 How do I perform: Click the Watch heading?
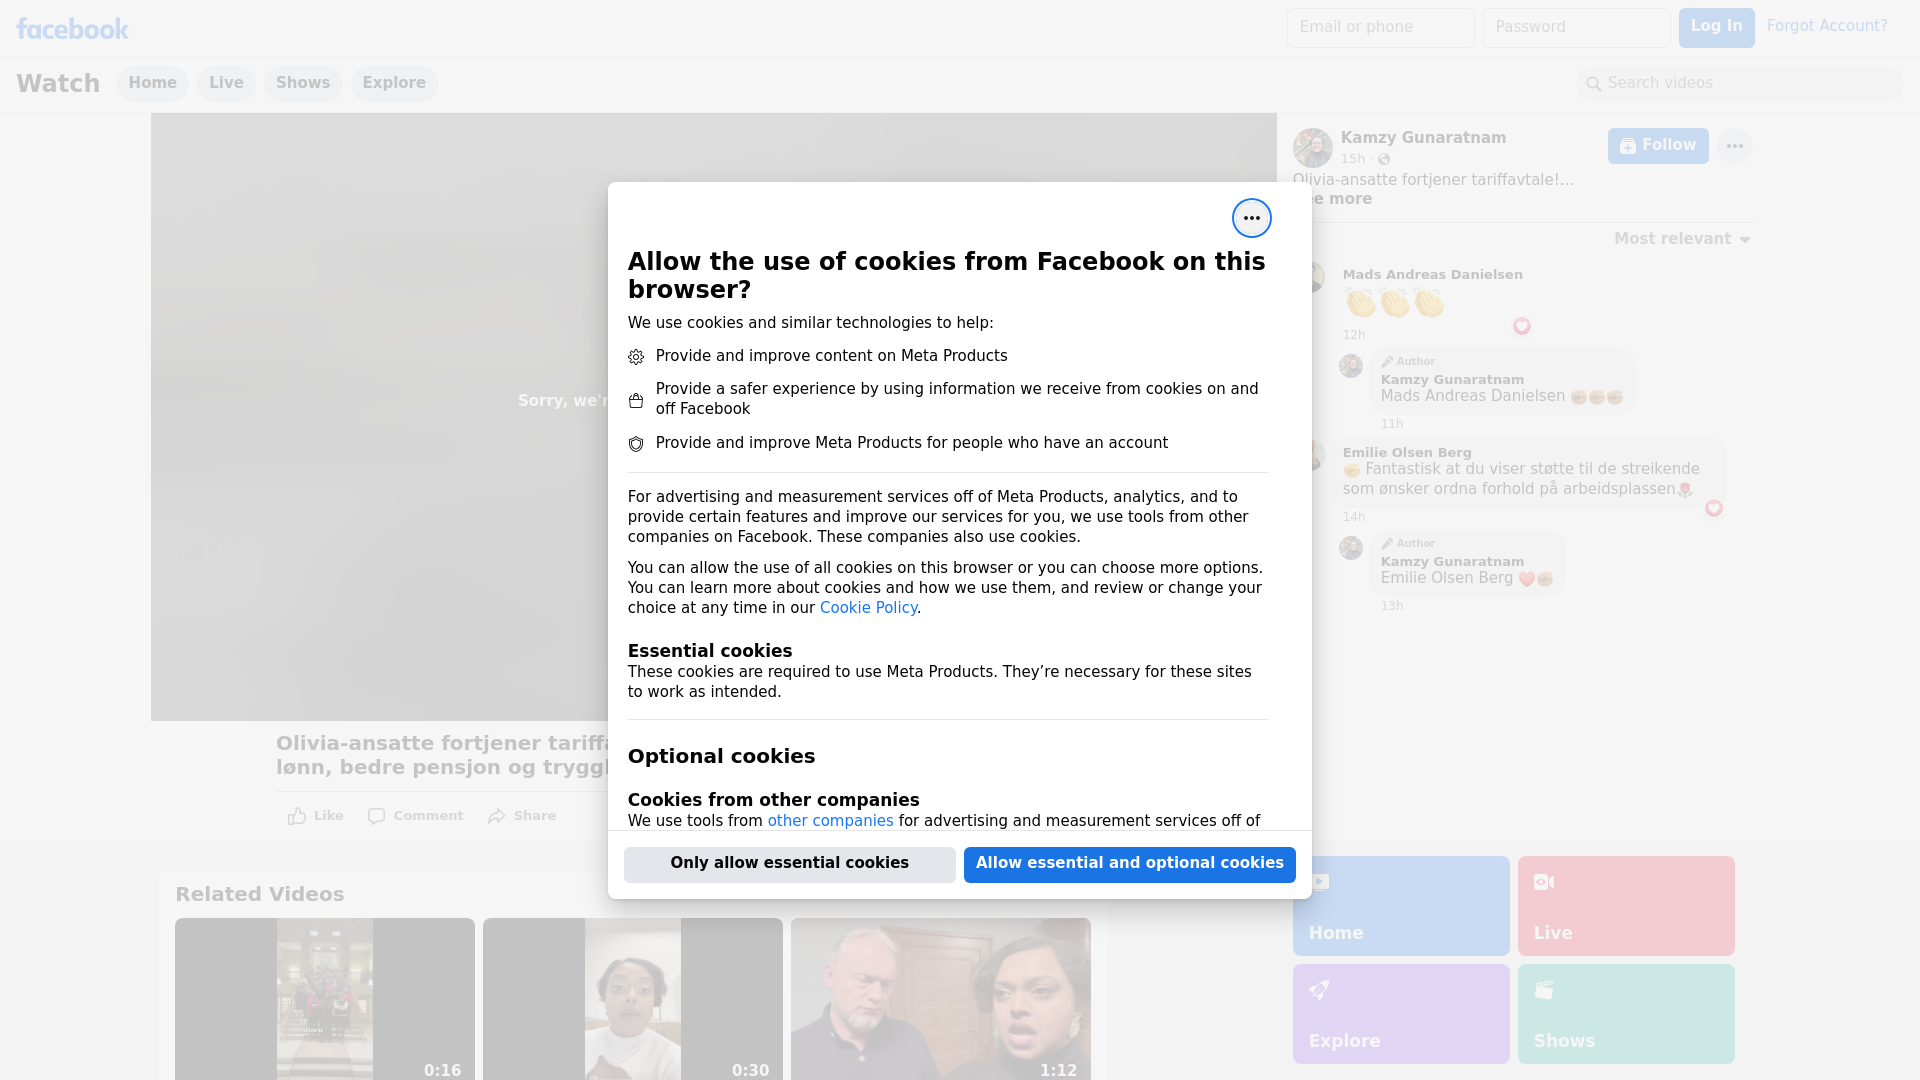point(58,84)
